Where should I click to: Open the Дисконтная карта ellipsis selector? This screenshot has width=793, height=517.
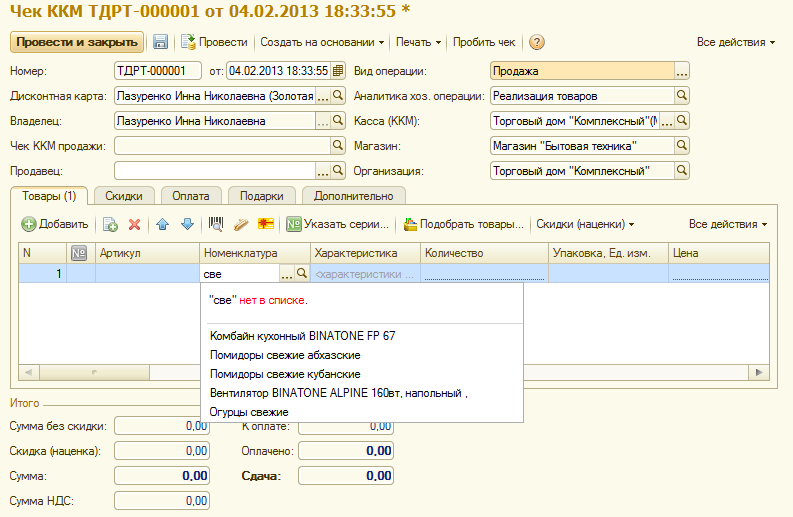323,96
